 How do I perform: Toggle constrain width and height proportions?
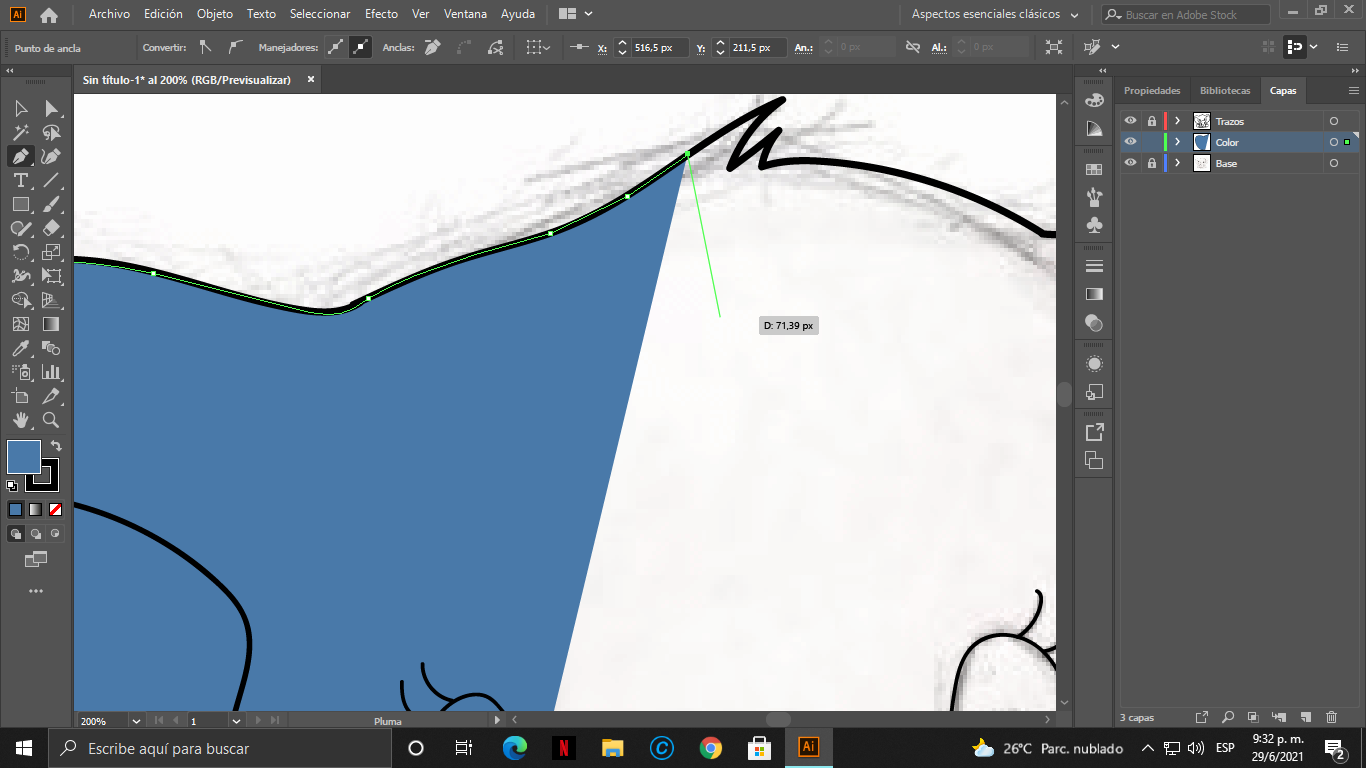[x=912, y=47]
